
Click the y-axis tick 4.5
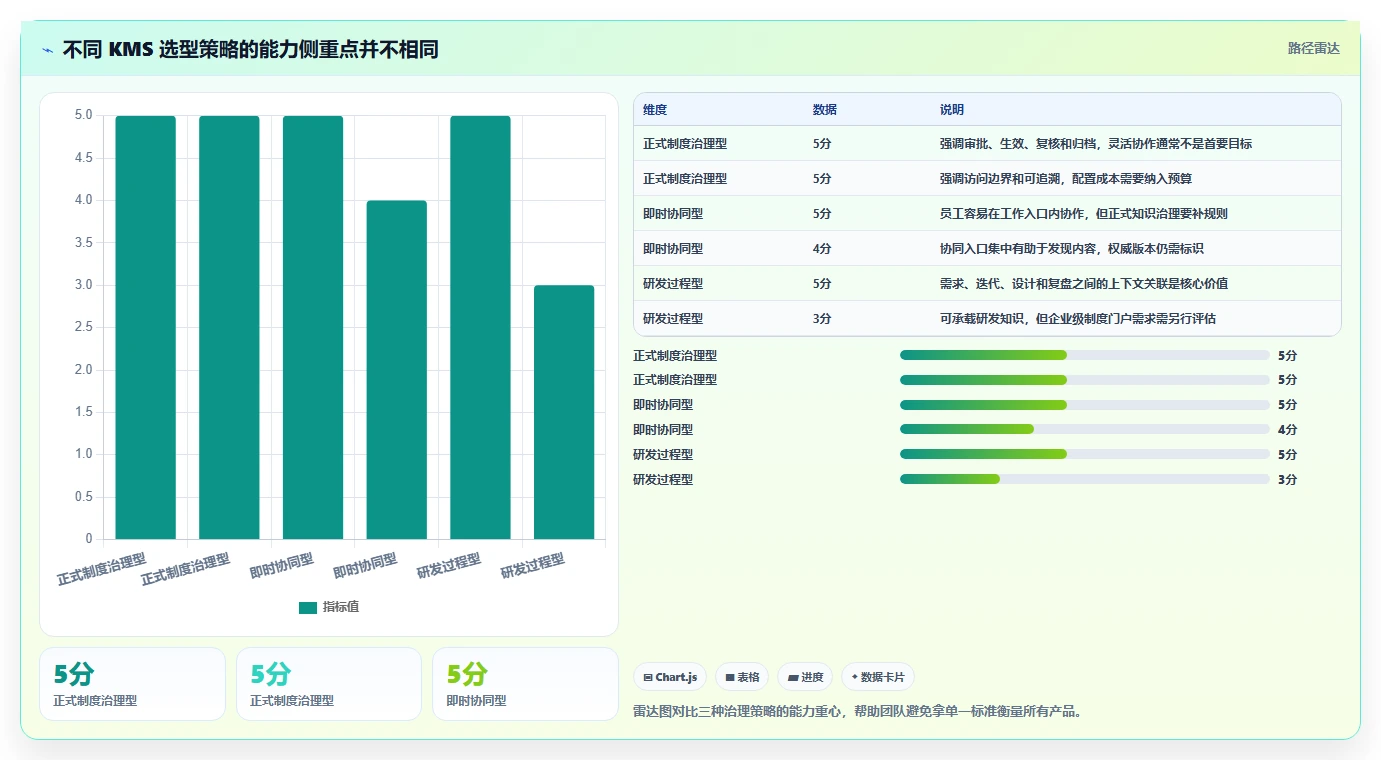pyautogui.click(x=83, y=158)
